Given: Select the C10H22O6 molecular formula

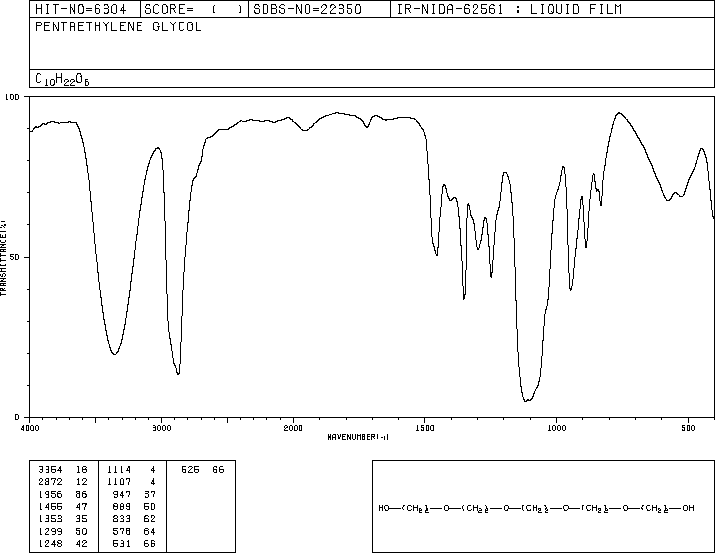Looking at the screenshot, I should 62,80.
